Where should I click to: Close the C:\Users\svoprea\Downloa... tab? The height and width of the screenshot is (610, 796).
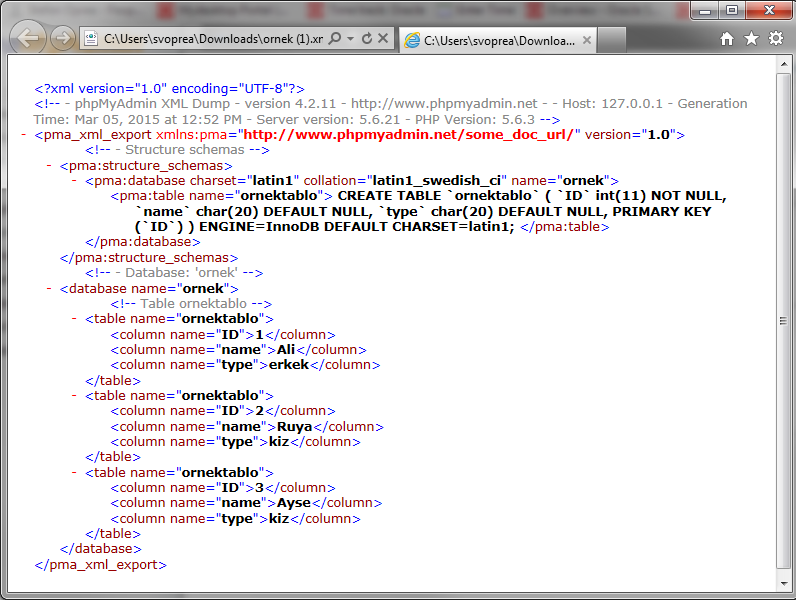[x=586, y=40]
